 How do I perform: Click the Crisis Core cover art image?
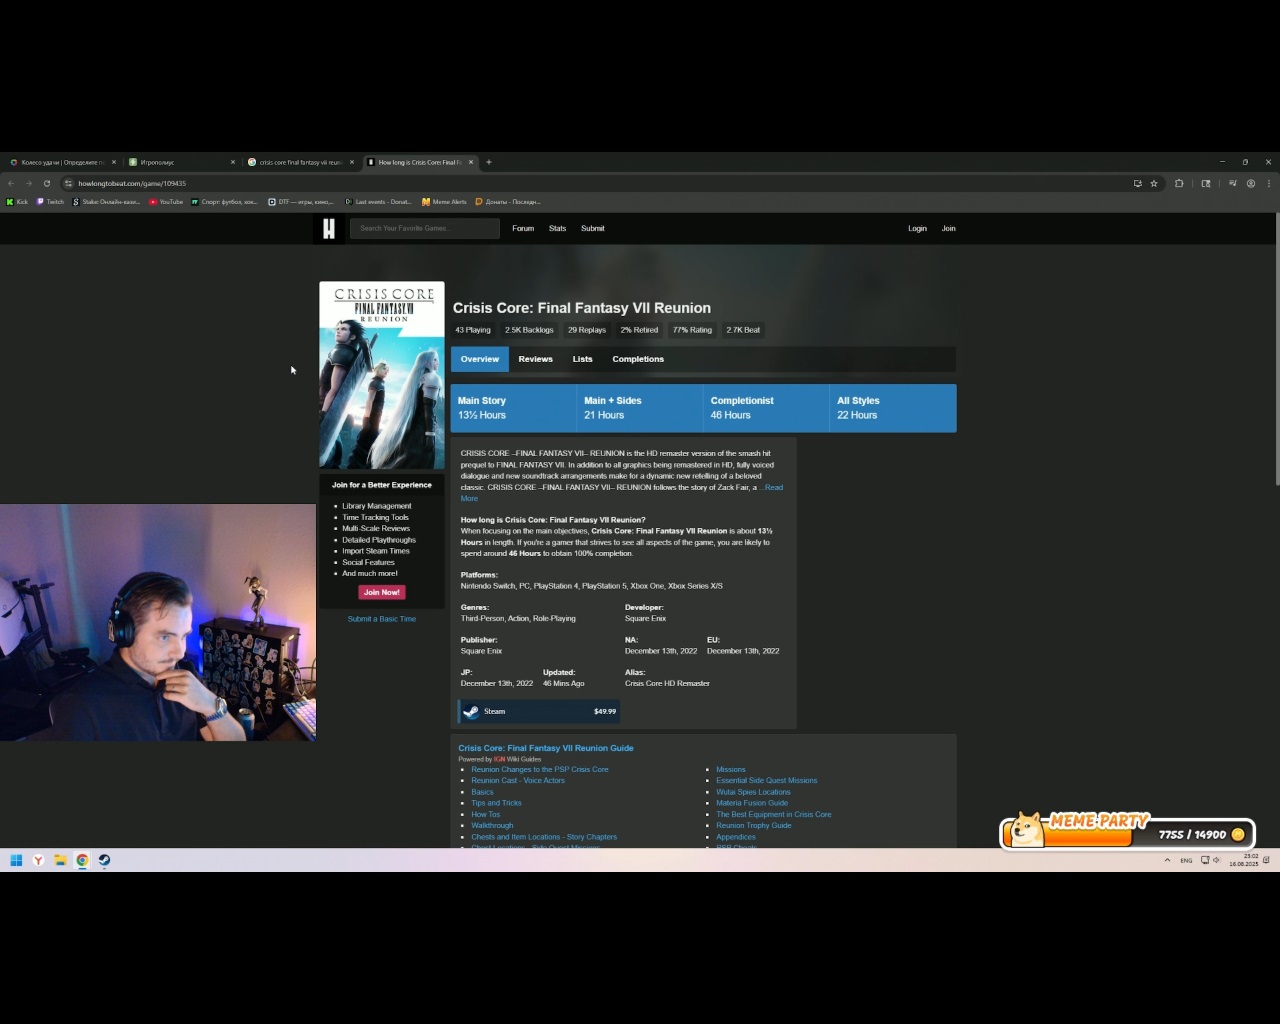coord(382,375)
